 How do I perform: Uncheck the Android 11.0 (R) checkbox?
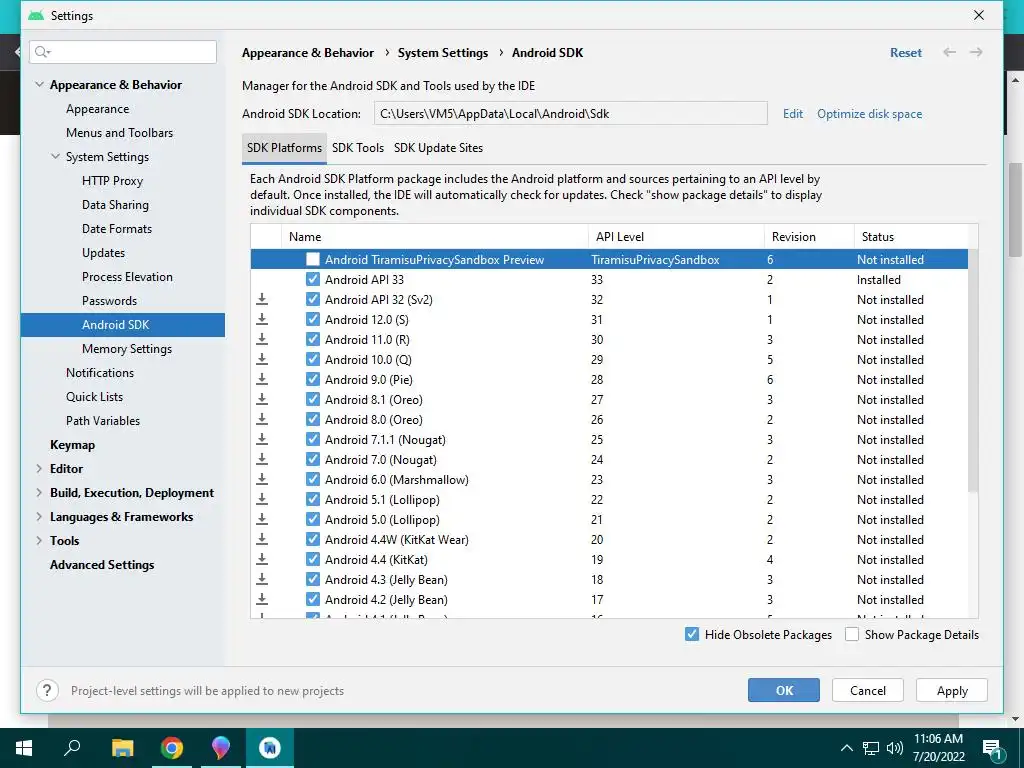point(313,340)
